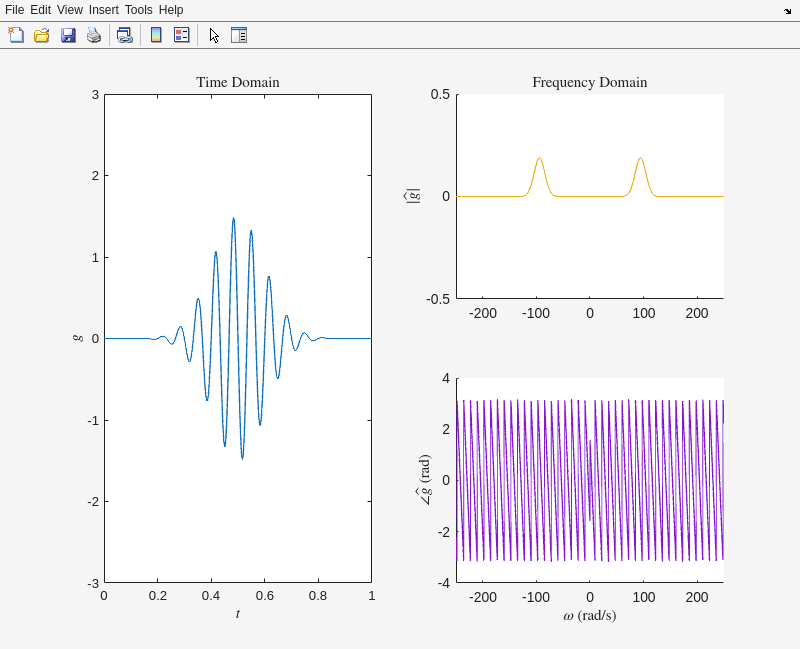Print the figure with the printer icon
Screen dimensions: 800x649
(x=94, y=35)
